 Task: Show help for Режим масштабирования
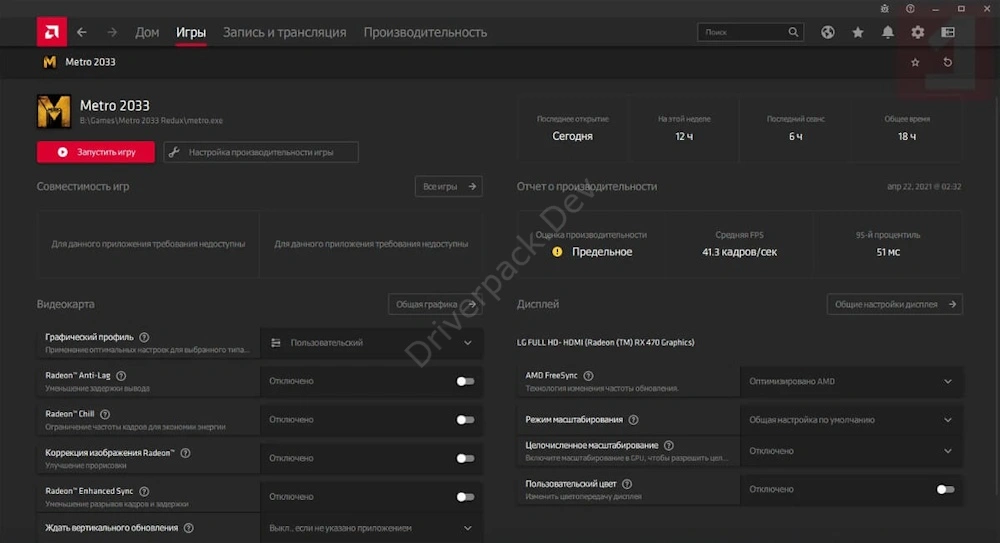(x=633, y=420)
